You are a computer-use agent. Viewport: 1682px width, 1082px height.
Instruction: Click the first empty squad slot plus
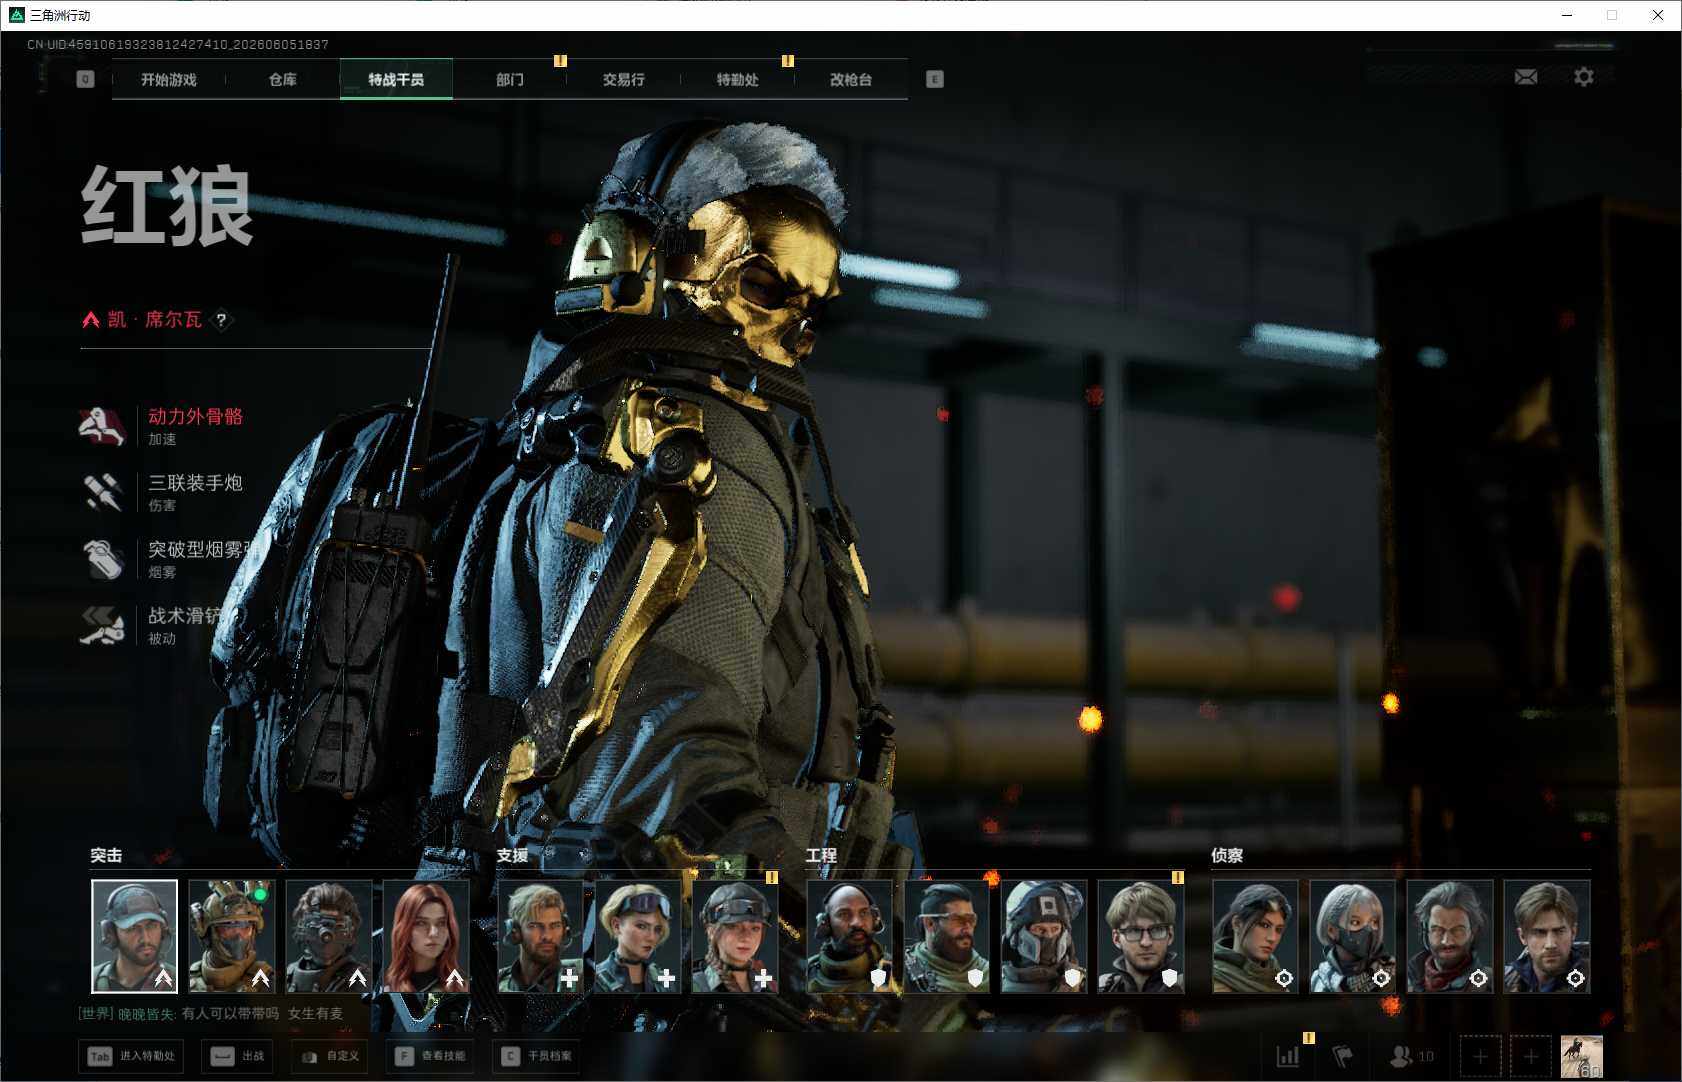1480,1056
